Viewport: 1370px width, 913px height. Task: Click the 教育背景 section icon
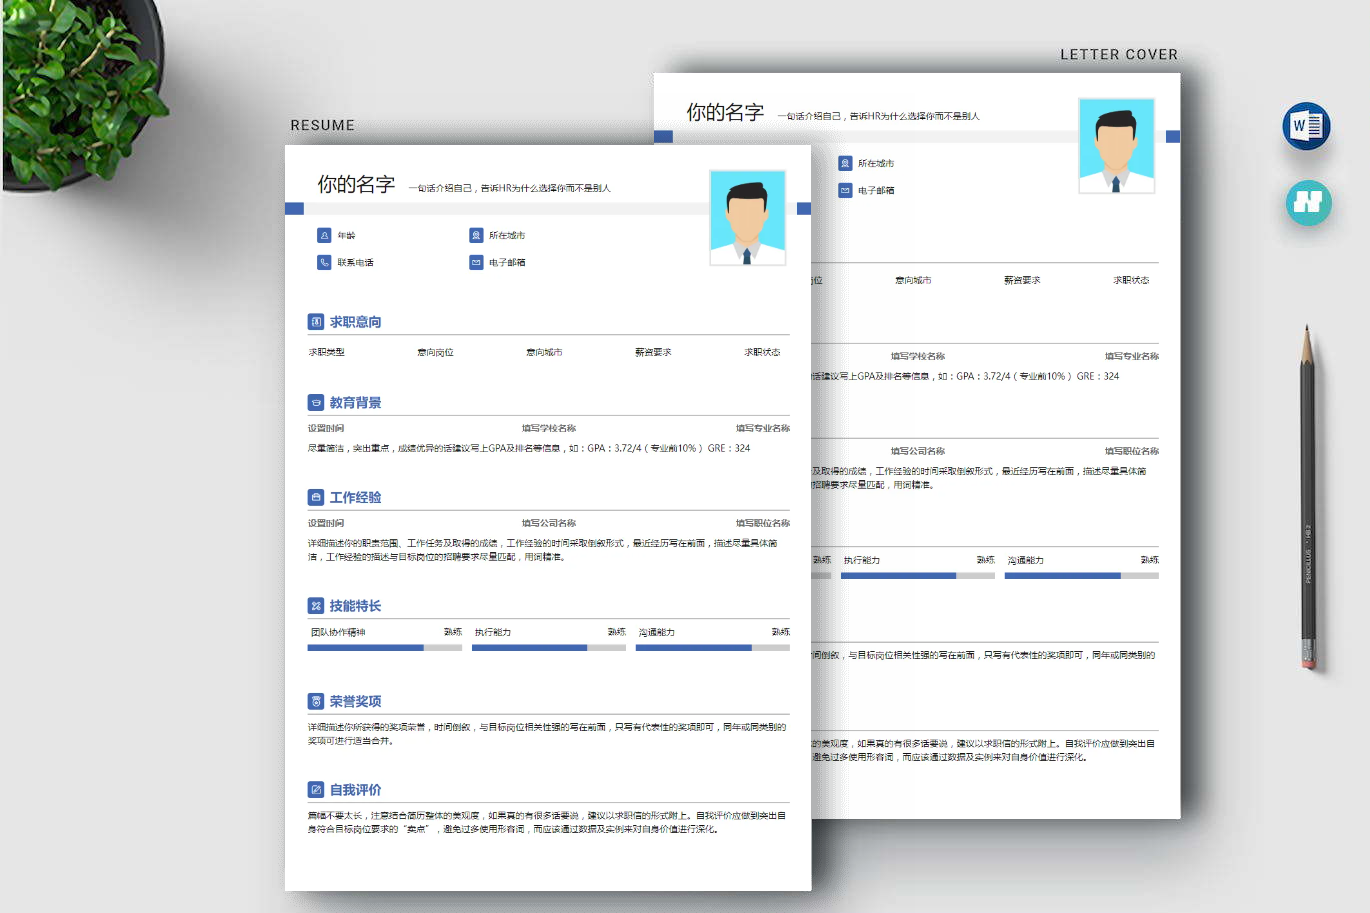click(x=316, y=403)
